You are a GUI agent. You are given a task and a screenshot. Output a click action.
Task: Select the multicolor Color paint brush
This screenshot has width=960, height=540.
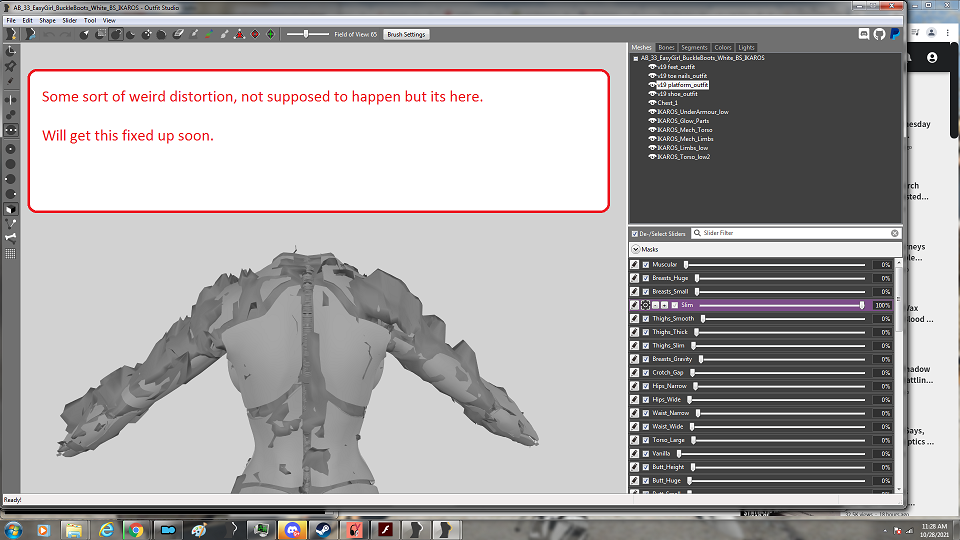coord(209,34)
